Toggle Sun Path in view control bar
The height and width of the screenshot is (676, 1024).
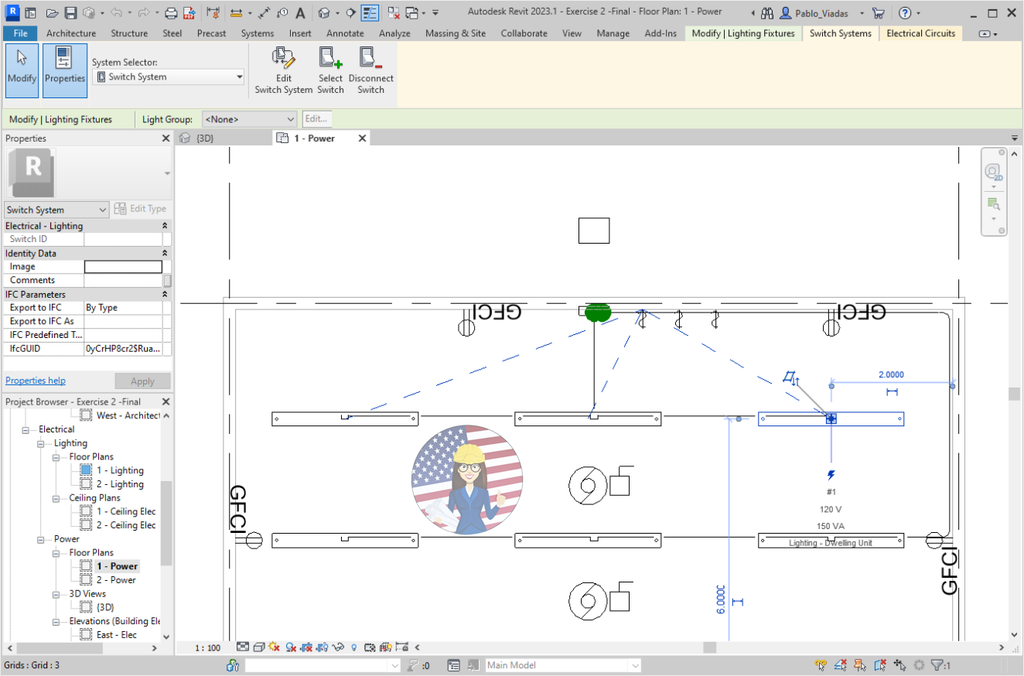[x=274, y=647]
